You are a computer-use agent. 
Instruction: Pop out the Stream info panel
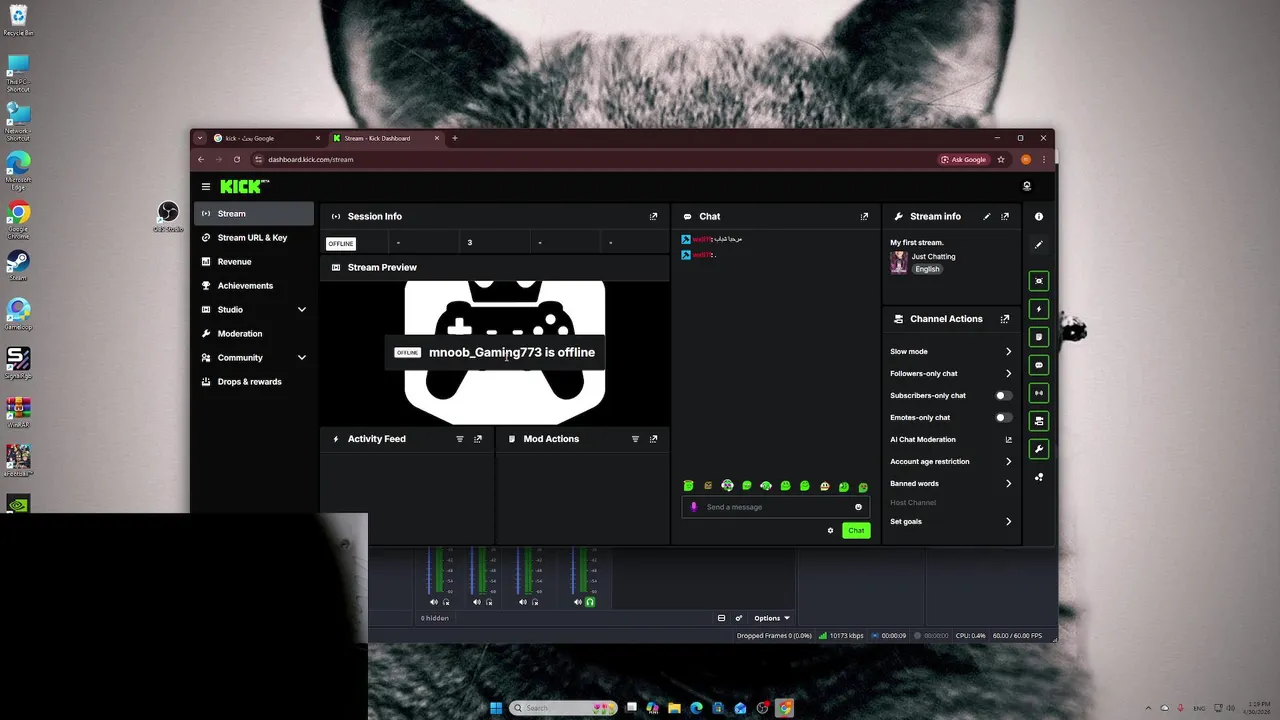pyautogui.click(x=1005, y=216)
